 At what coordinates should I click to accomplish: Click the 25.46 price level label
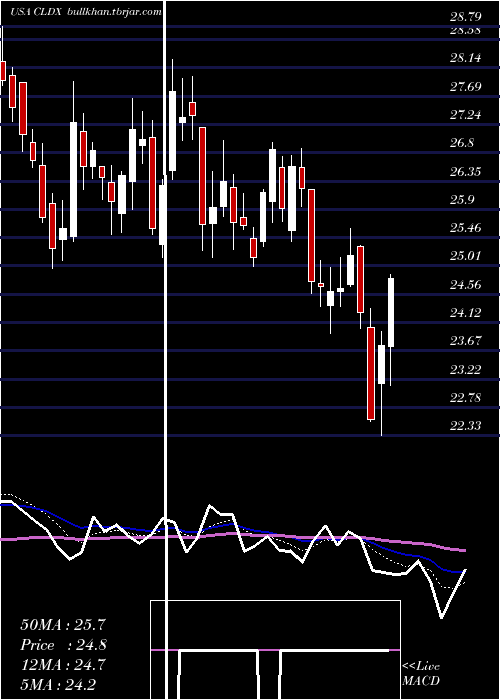coord(466,228)
